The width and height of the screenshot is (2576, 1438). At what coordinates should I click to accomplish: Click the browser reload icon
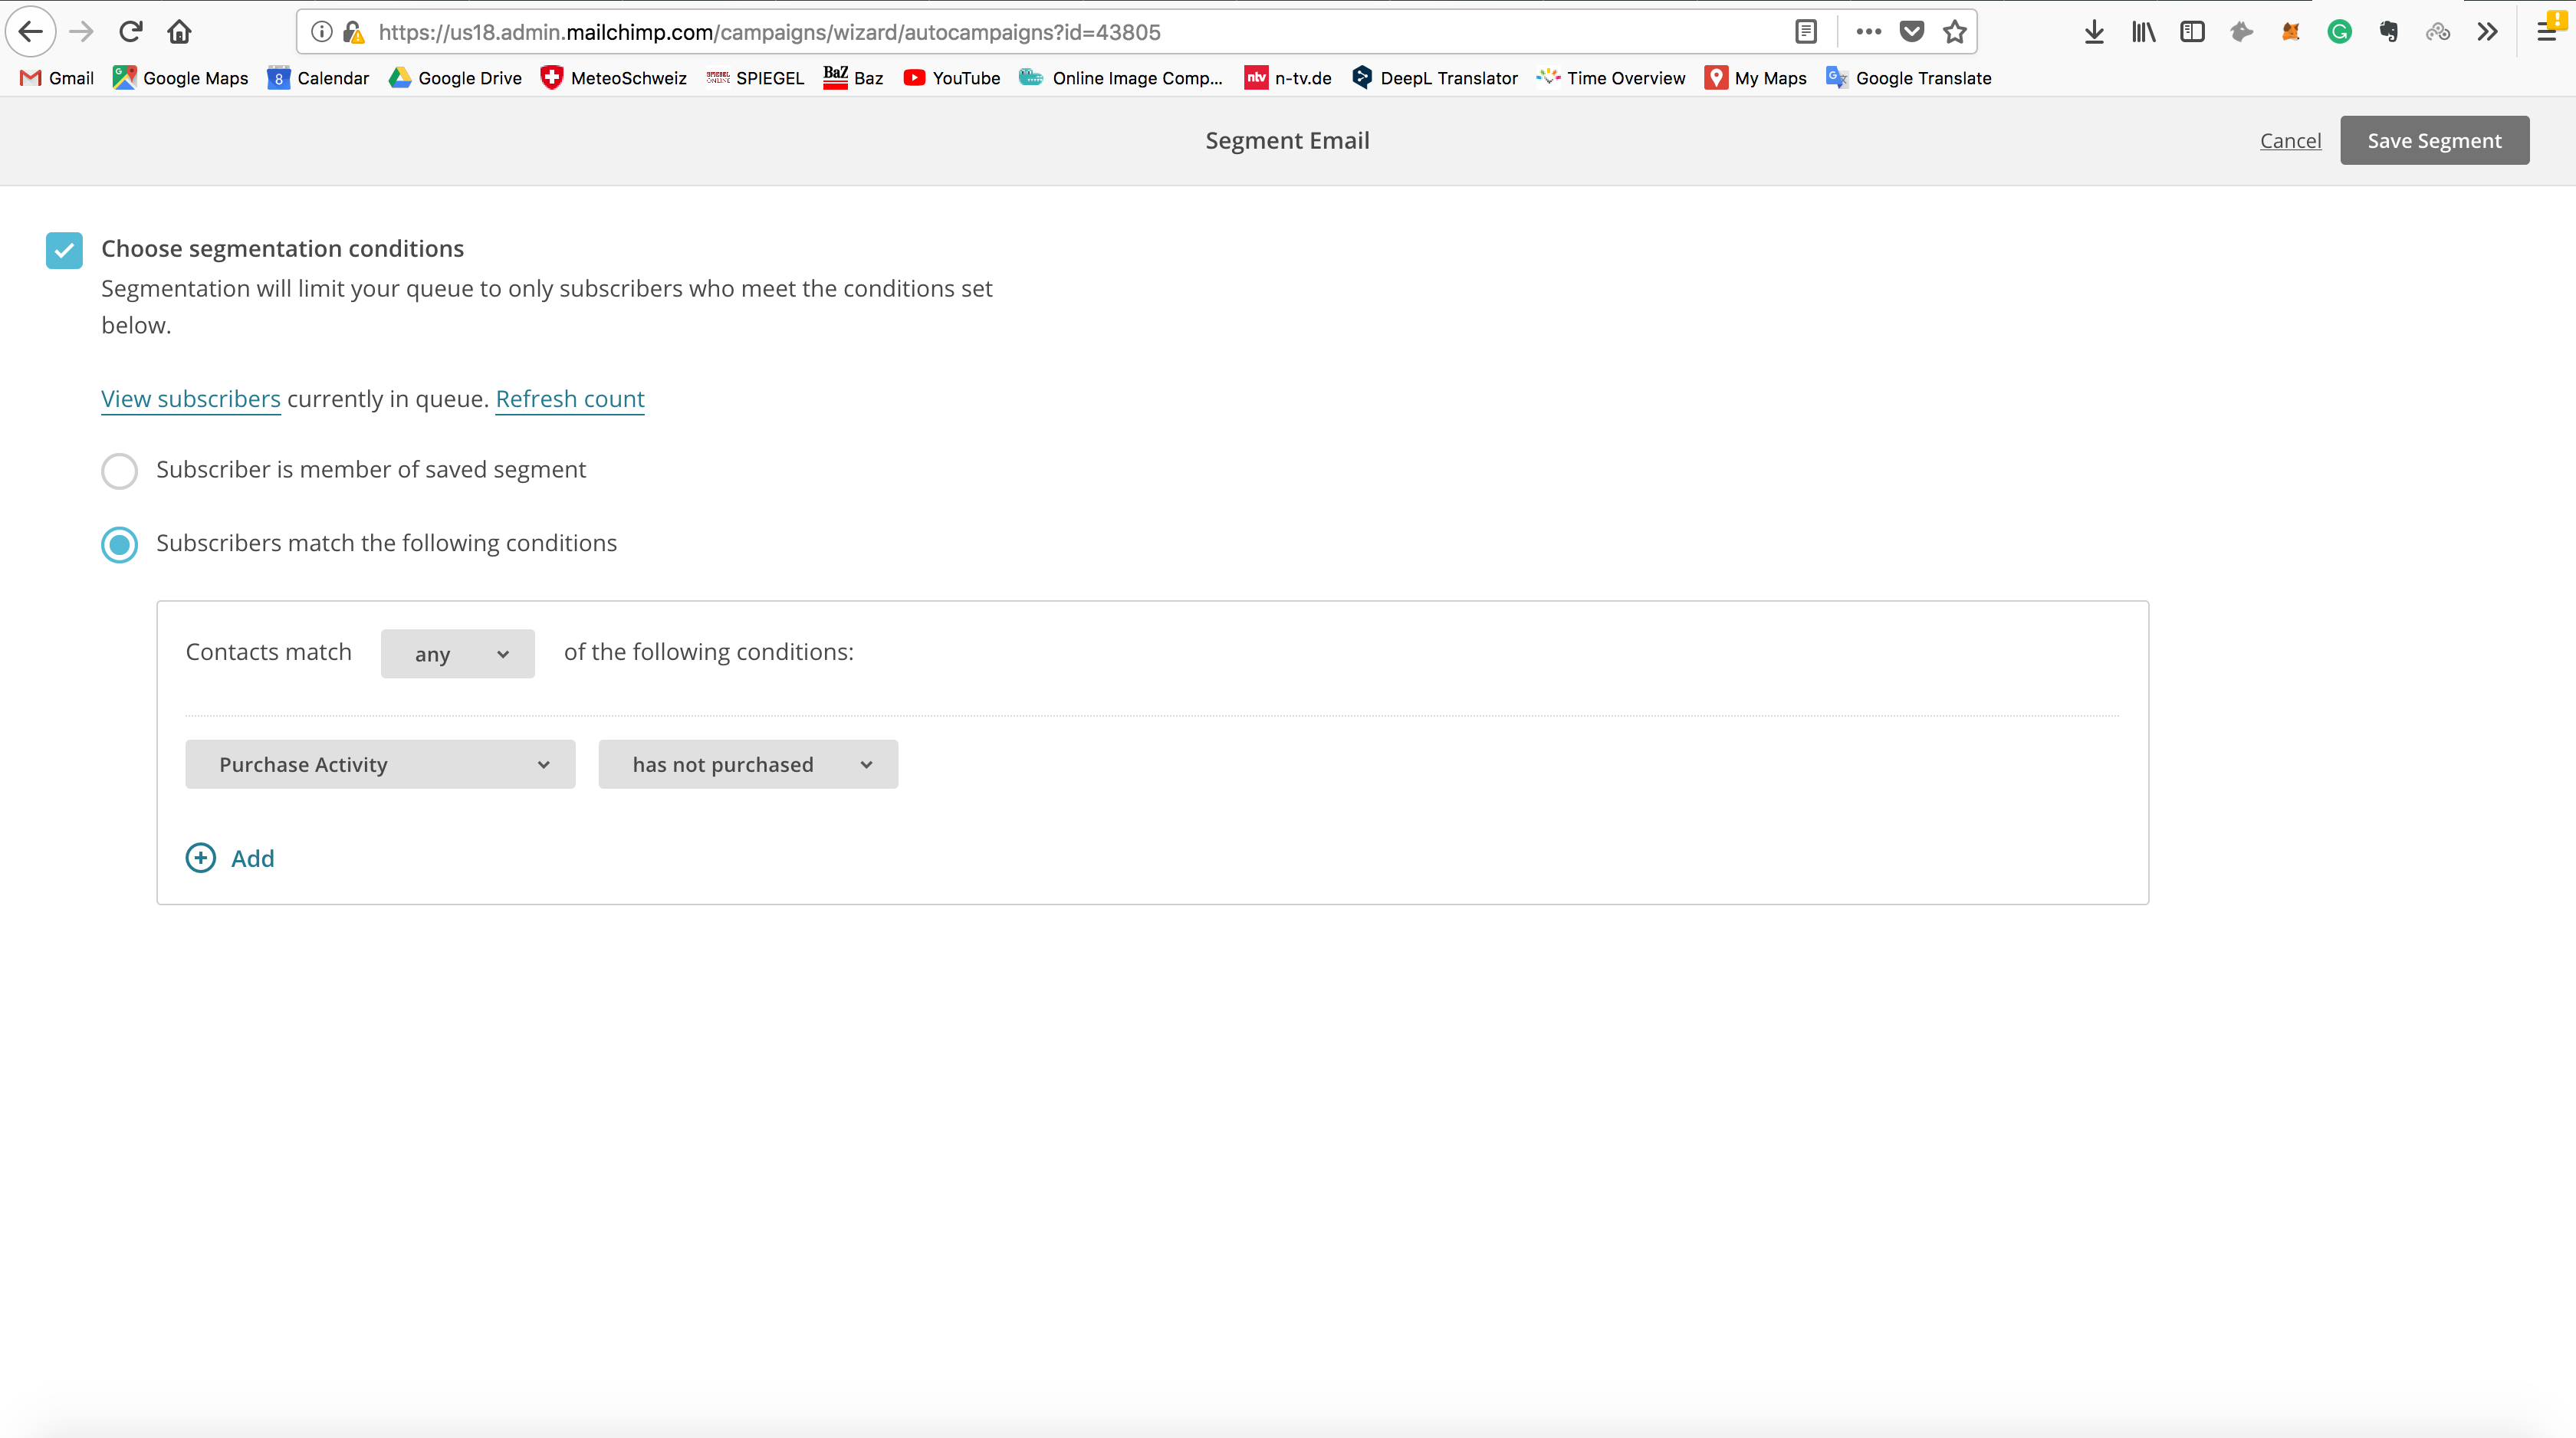[130, 32]
